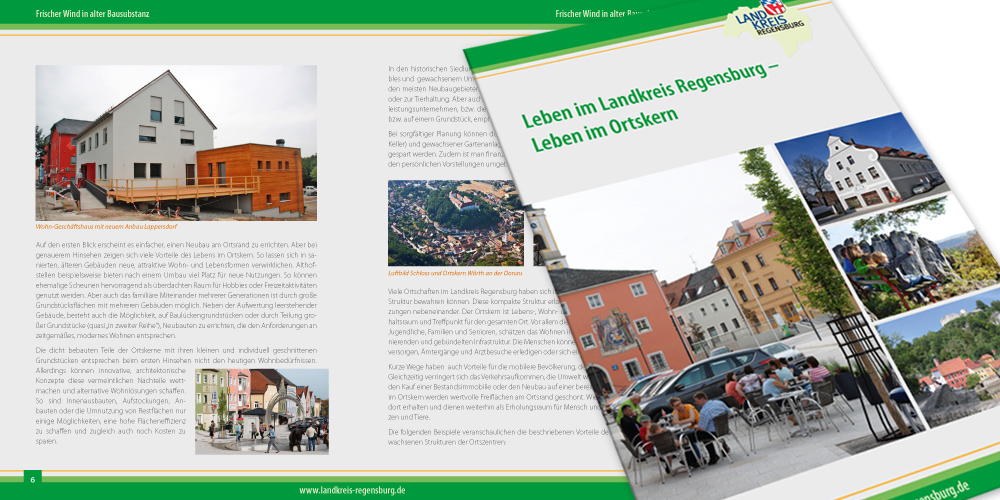The image size is (1000, 500).
Task: Open the aerial photo of Wörth an der Donau
Action: 455,222
